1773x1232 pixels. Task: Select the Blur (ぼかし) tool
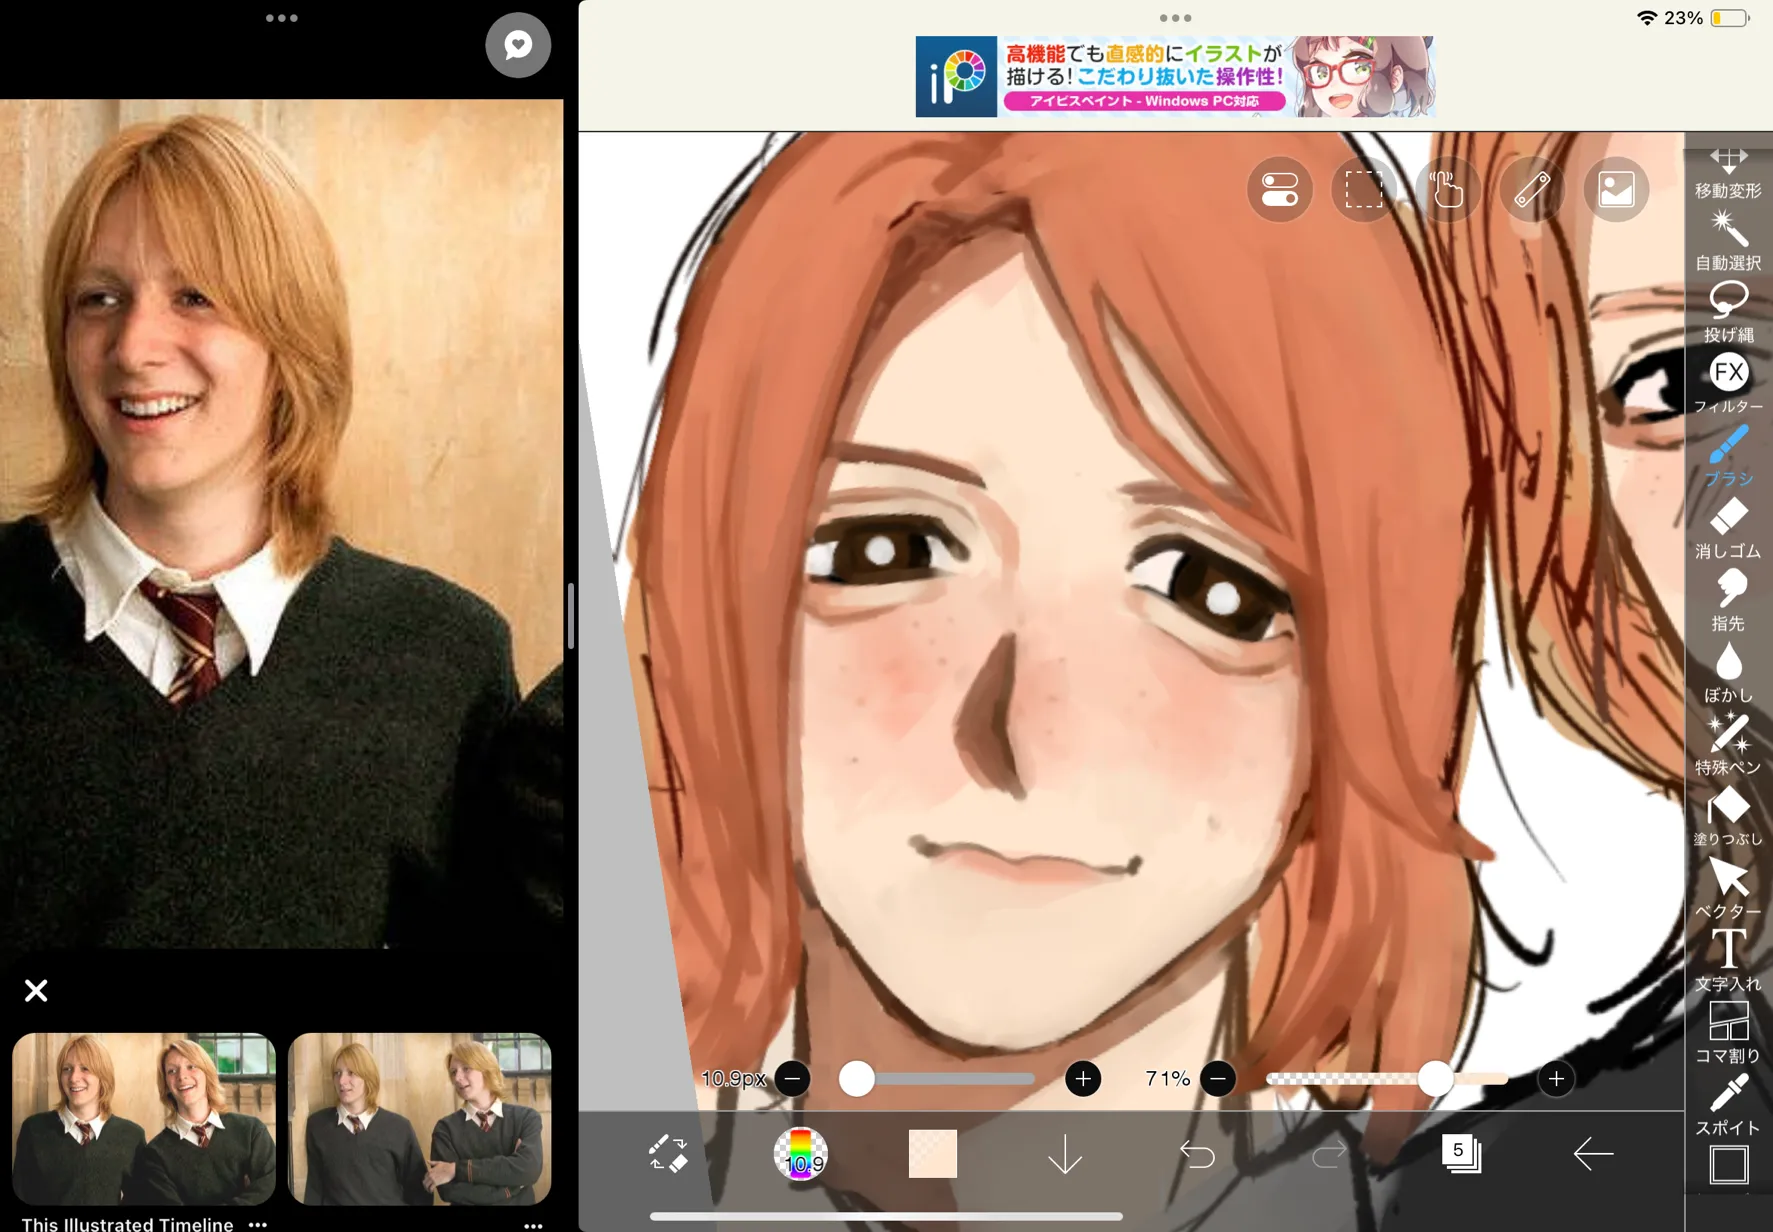[1728, 672]
